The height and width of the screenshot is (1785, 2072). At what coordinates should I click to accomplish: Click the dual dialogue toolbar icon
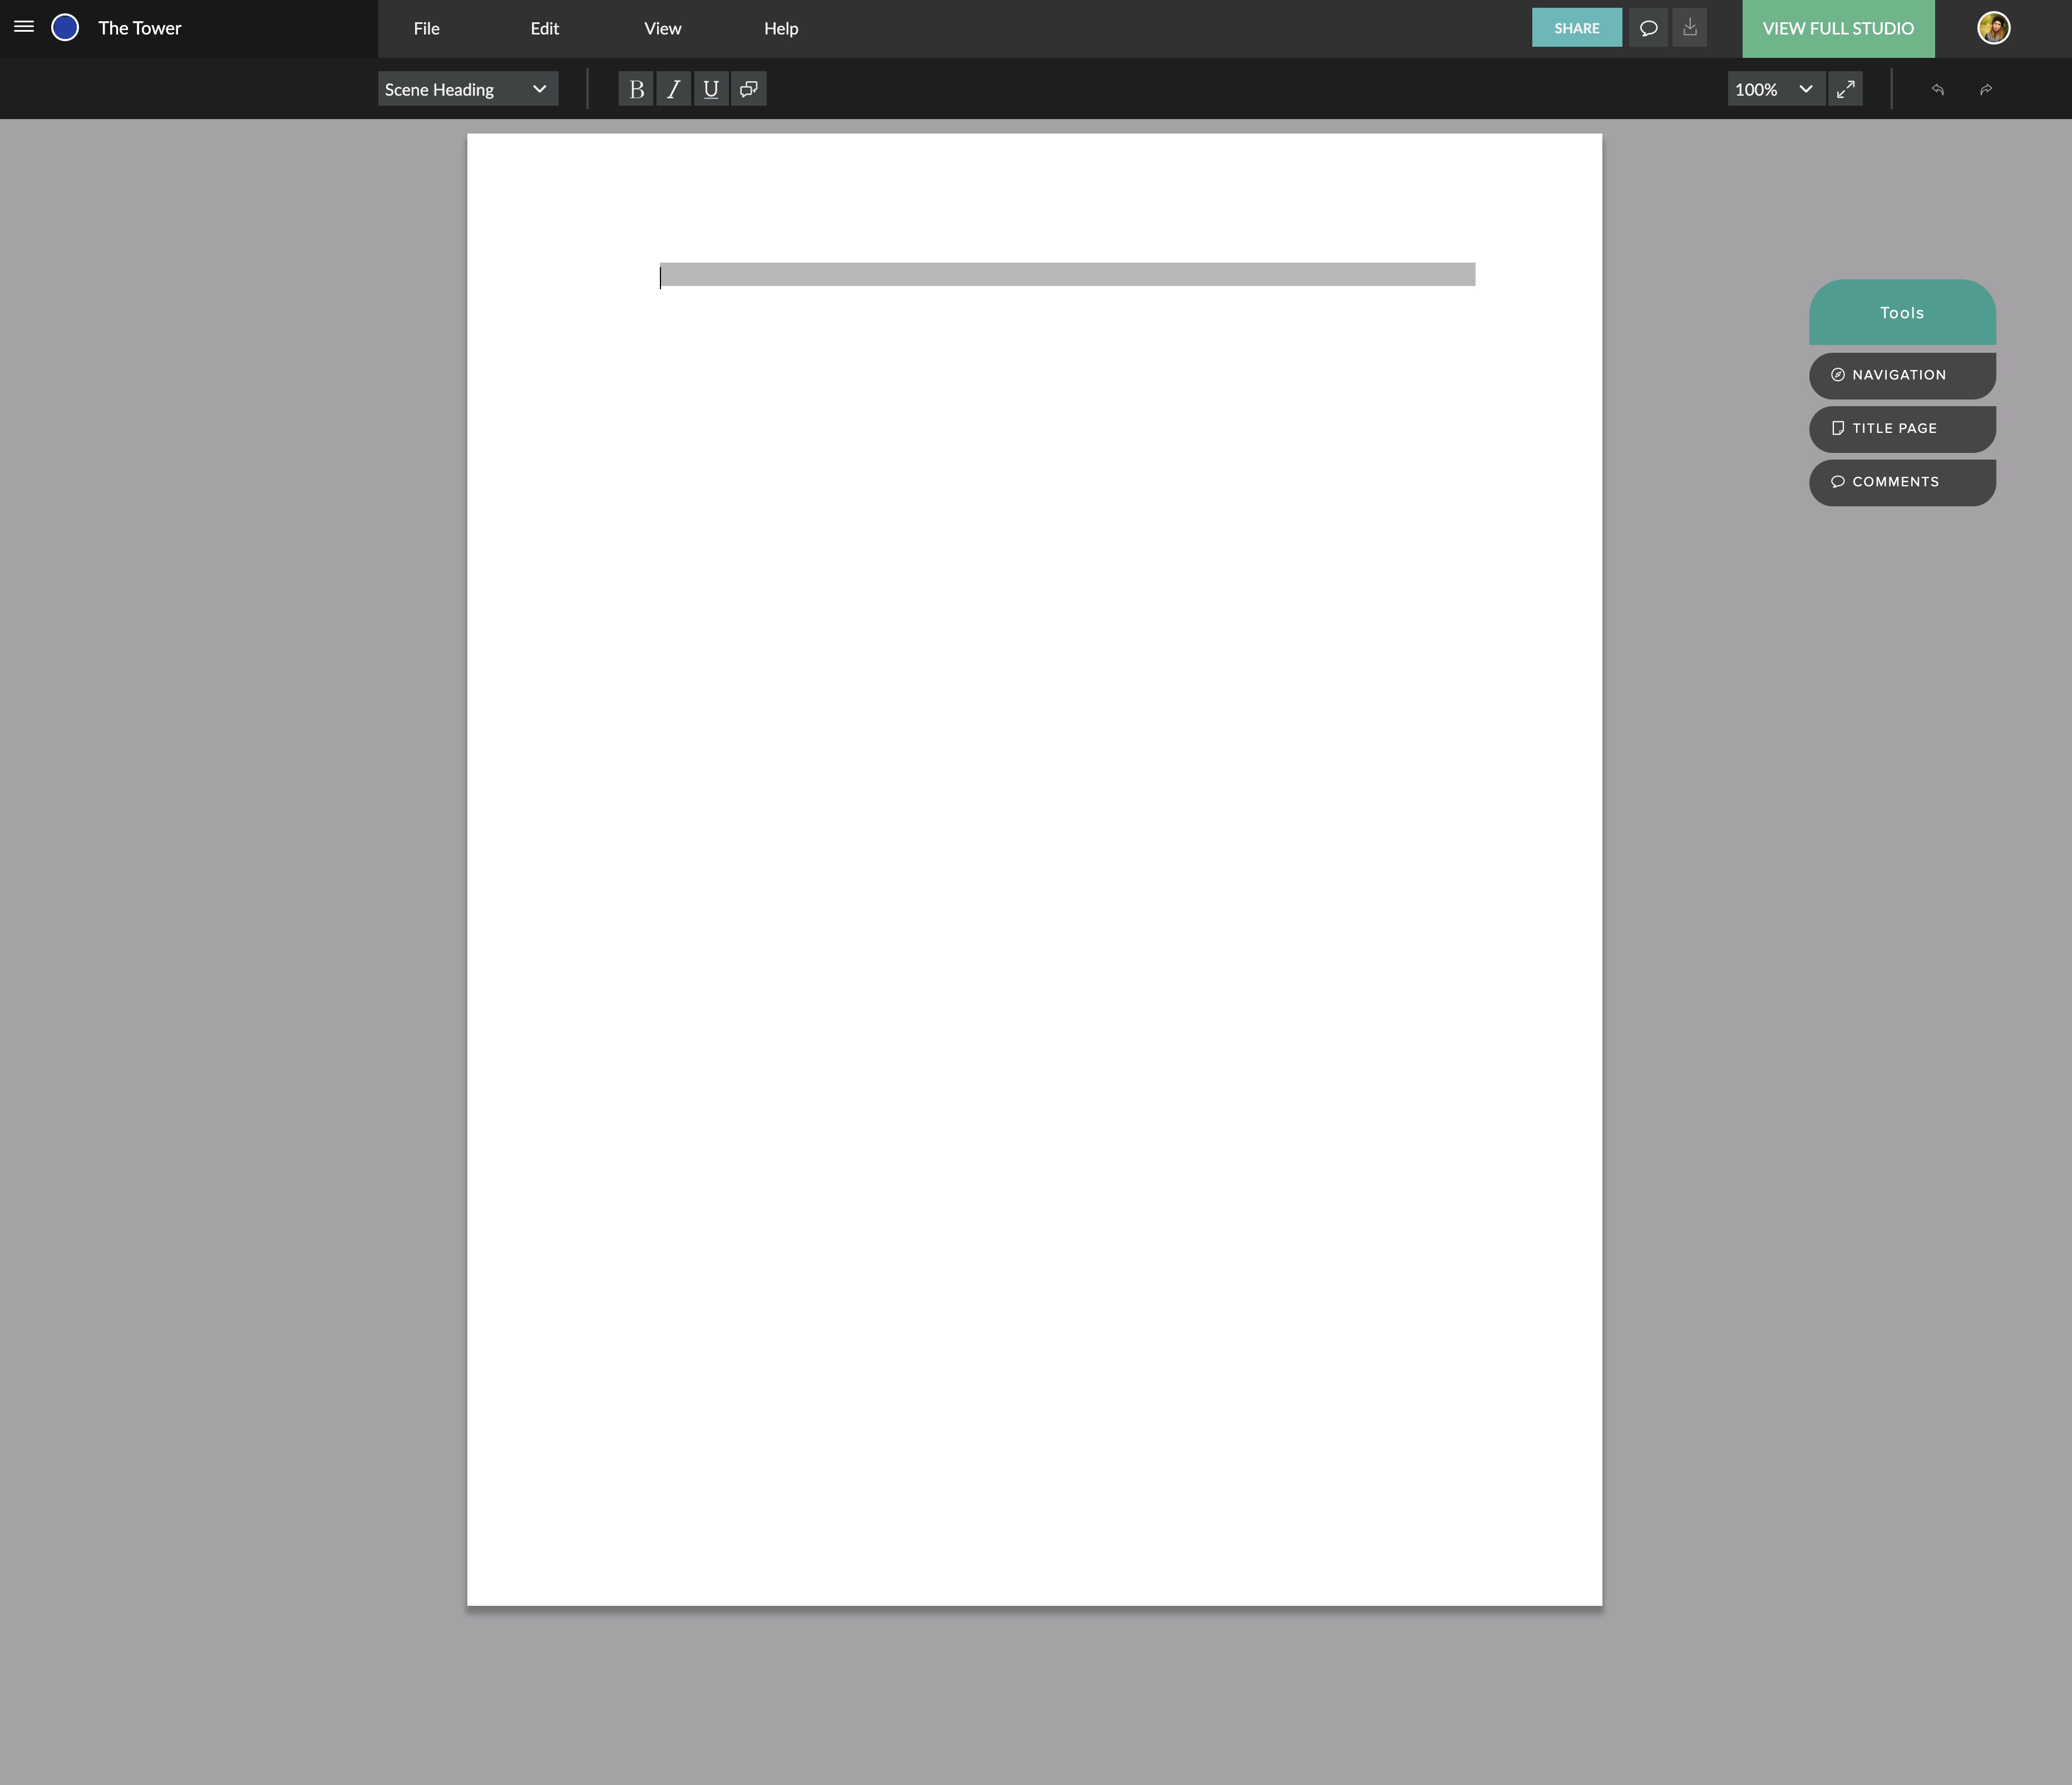pos(749,89)
